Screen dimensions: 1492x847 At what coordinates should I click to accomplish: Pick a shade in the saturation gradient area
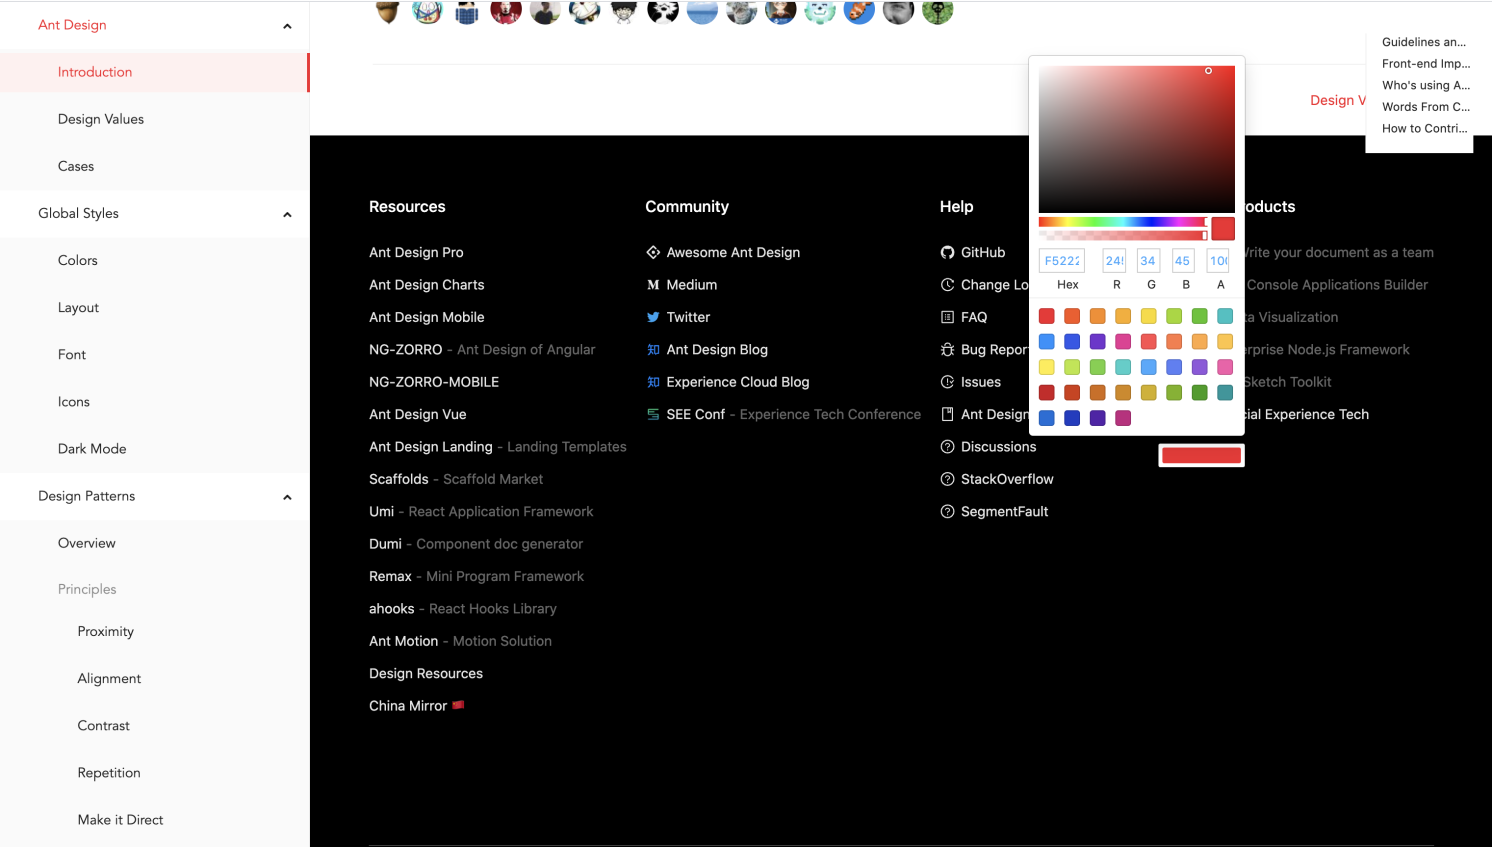coord(1137,139)
